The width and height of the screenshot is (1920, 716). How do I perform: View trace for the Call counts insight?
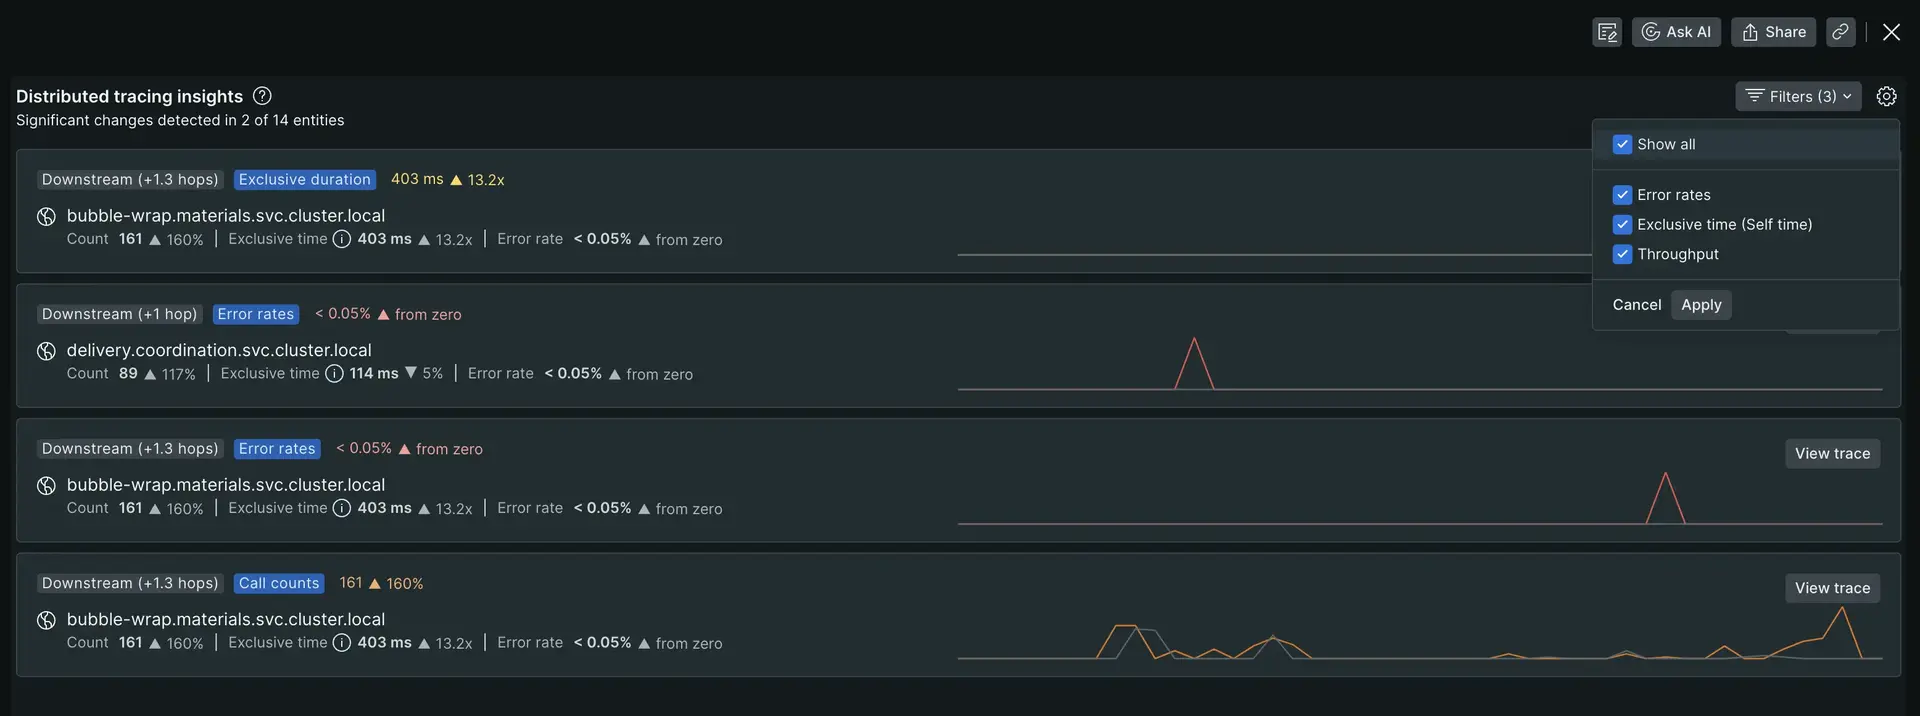[1832, 588]
